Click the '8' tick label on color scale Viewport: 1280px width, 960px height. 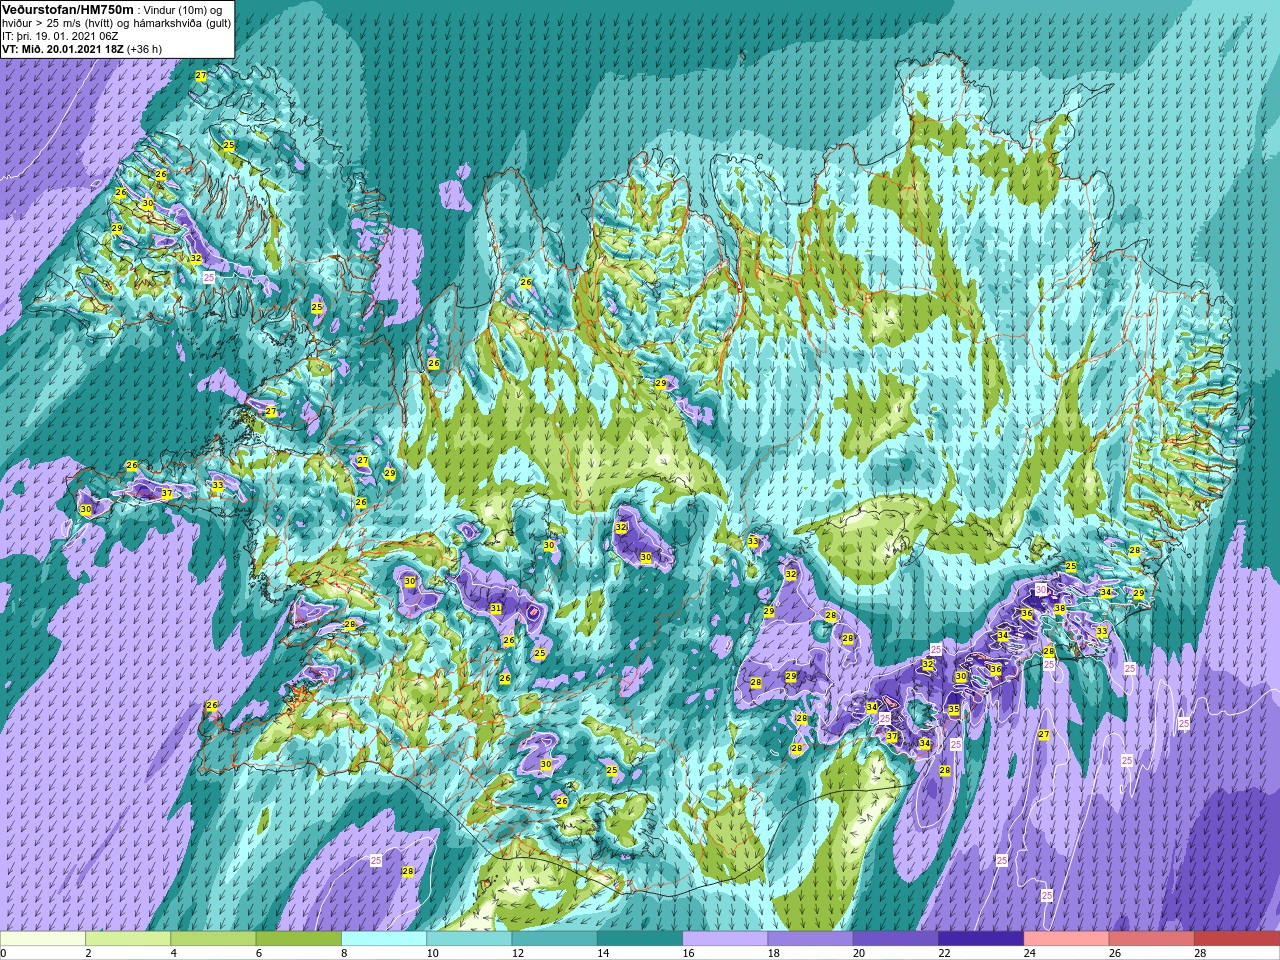pyautogui.click(x=346, y=953)
